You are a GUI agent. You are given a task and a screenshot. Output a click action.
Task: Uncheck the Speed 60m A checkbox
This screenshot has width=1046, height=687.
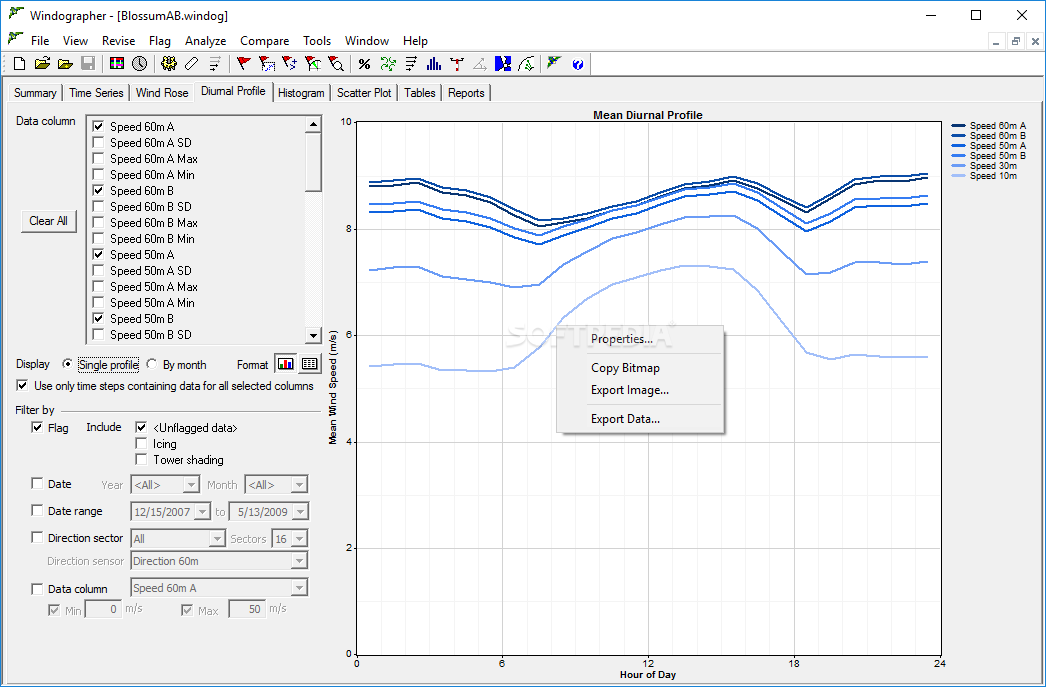[98, 126]
